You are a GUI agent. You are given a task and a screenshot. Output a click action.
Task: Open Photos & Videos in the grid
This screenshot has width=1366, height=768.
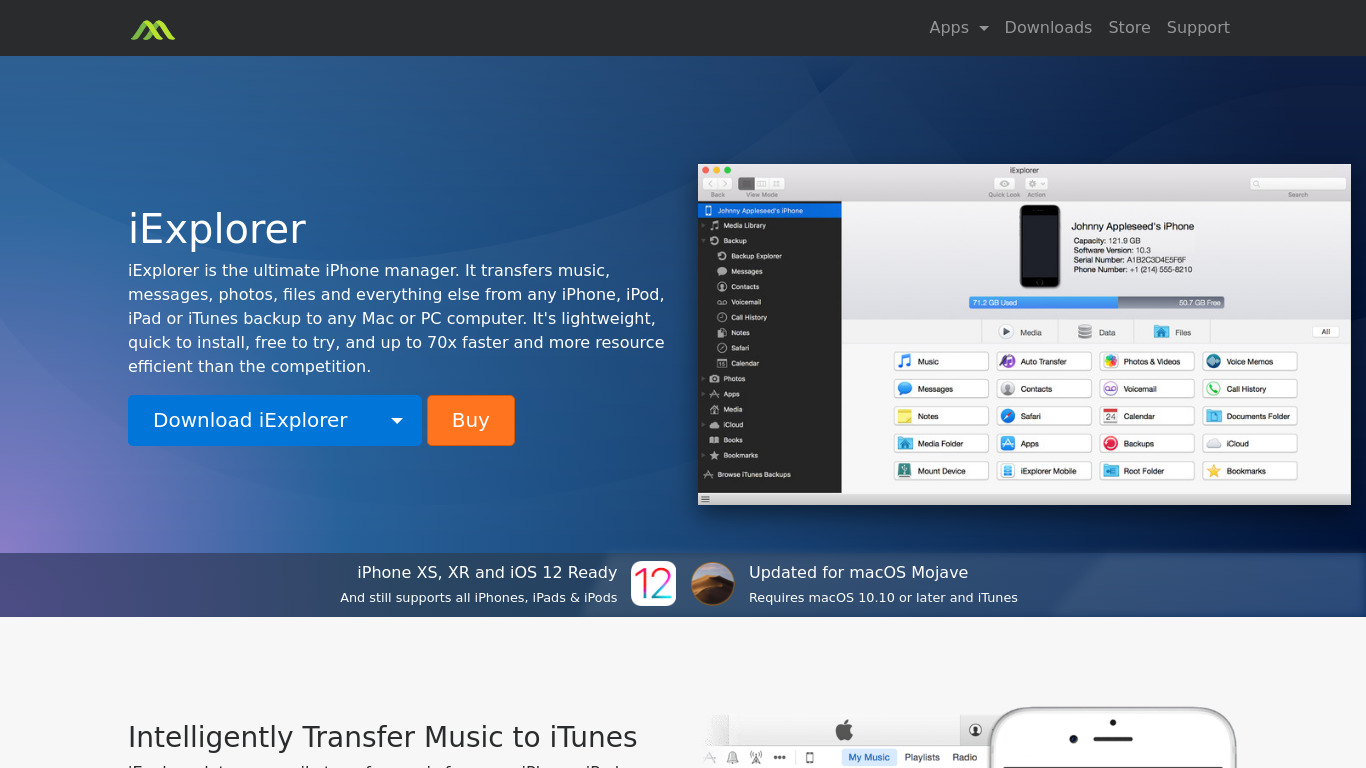1147,361
